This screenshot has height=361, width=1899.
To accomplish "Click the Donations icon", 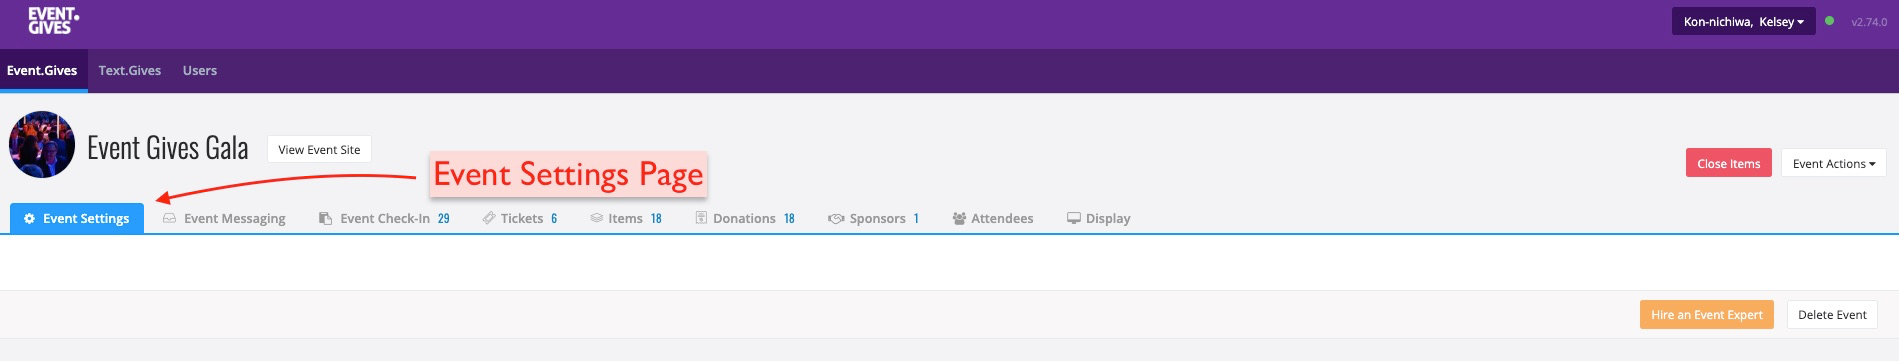I will [x=701, y=218].
